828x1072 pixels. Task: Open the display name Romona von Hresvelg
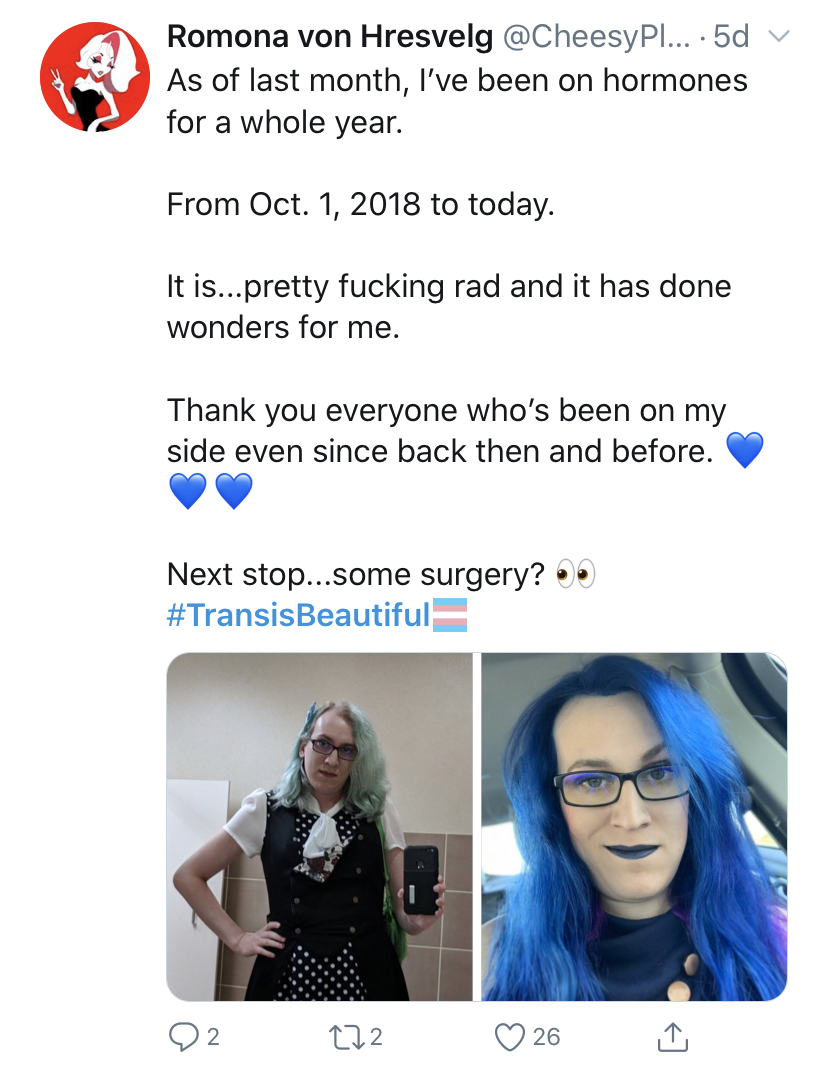330,36
